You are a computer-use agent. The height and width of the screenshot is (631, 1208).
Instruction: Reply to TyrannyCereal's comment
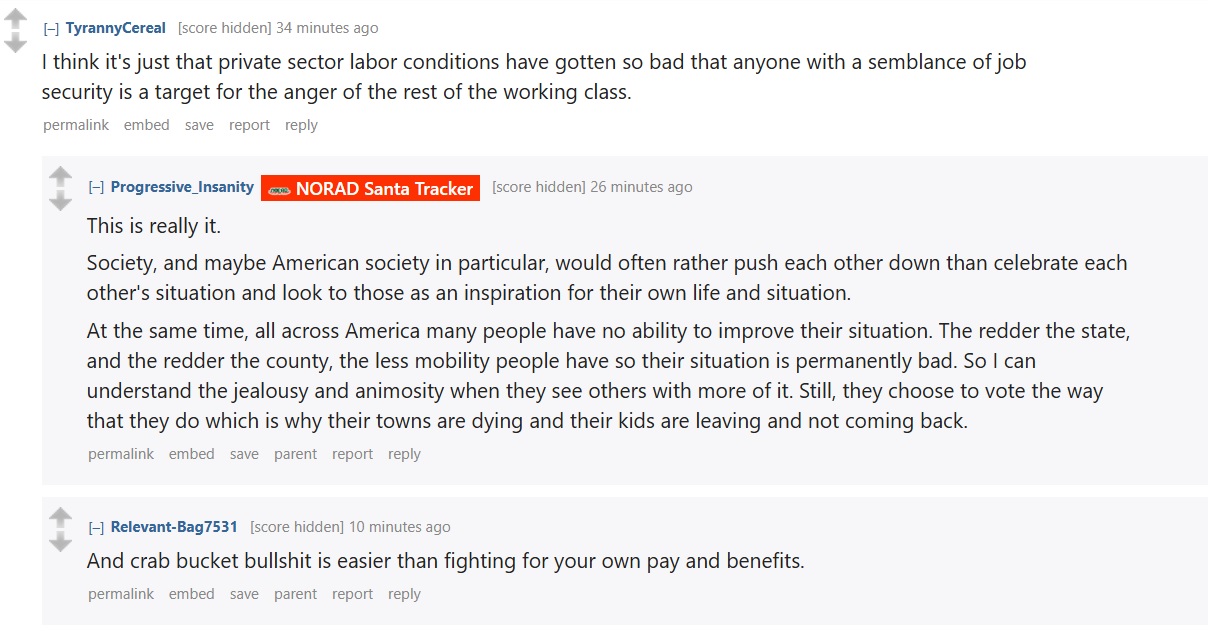point(301,125)
